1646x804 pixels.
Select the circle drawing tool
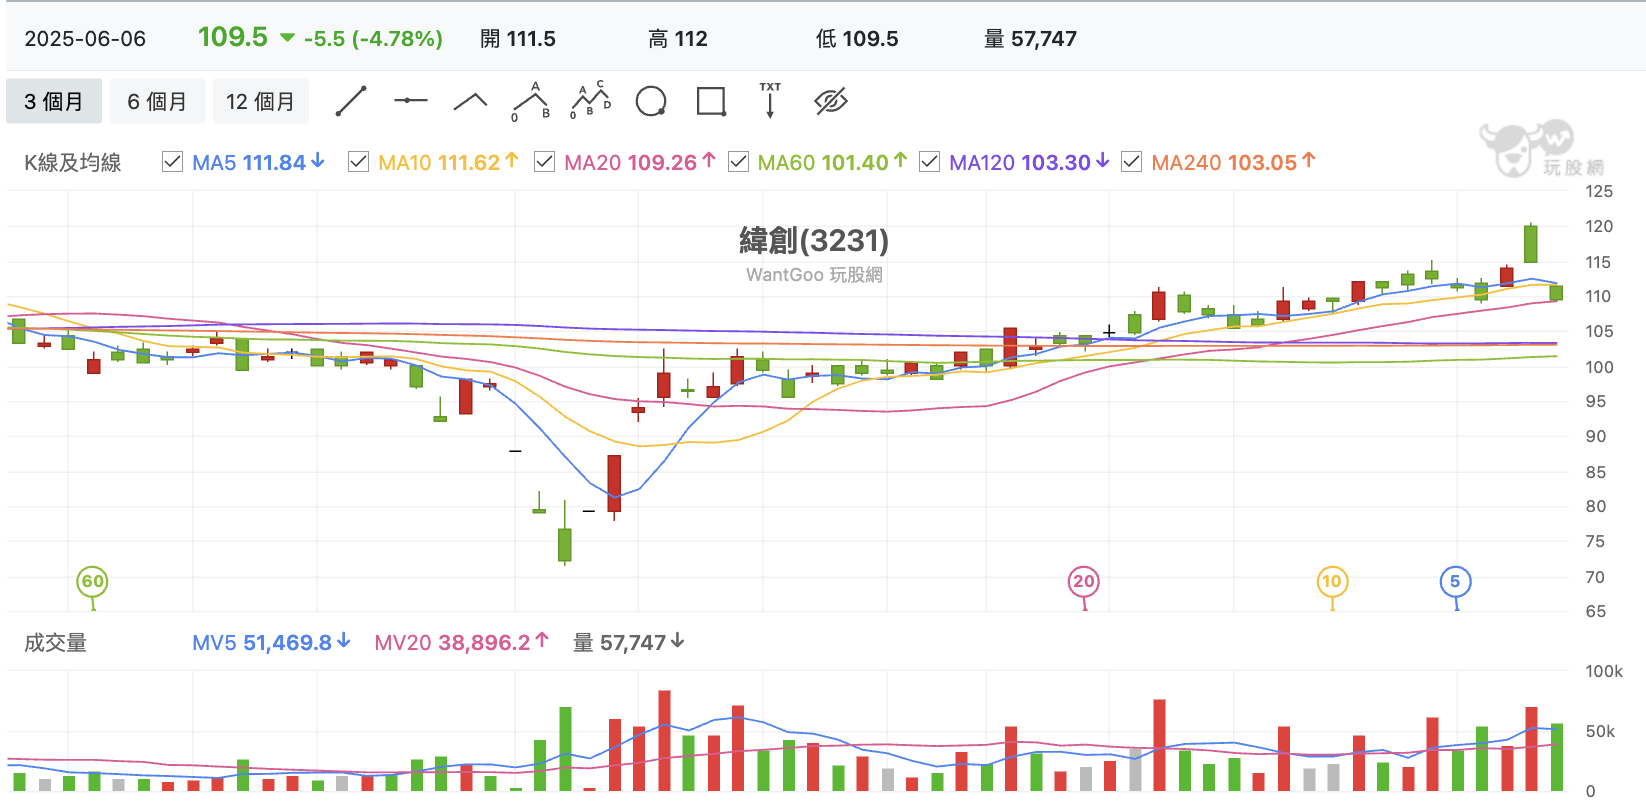coord(651,101)
